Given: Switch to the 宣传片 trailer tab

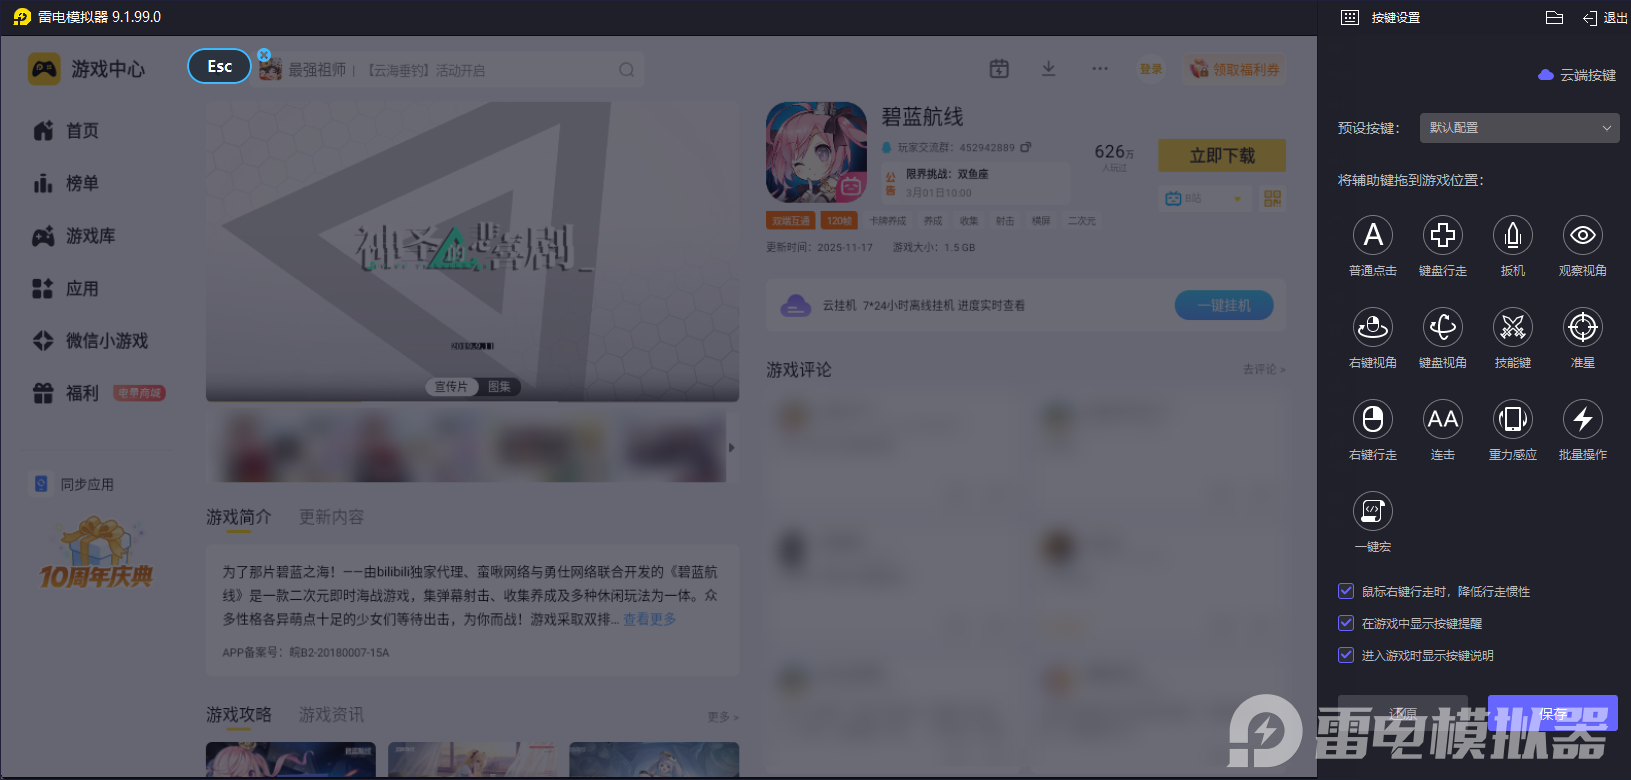Looking at the screenshot, I should pos(451,387).
